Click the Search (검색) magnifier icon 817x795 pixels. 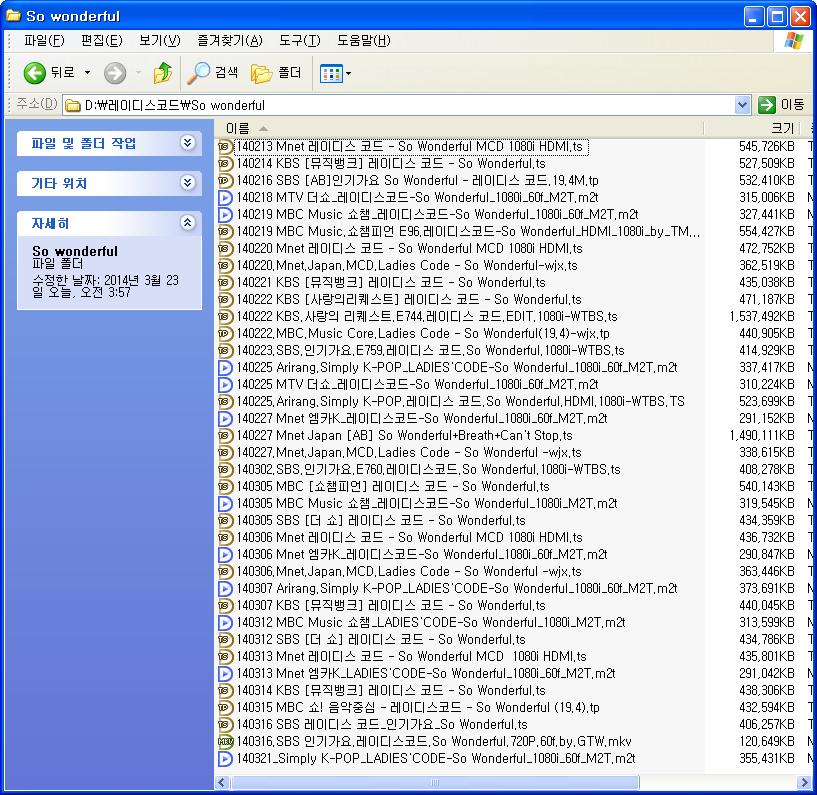click(x=199, y=73)
